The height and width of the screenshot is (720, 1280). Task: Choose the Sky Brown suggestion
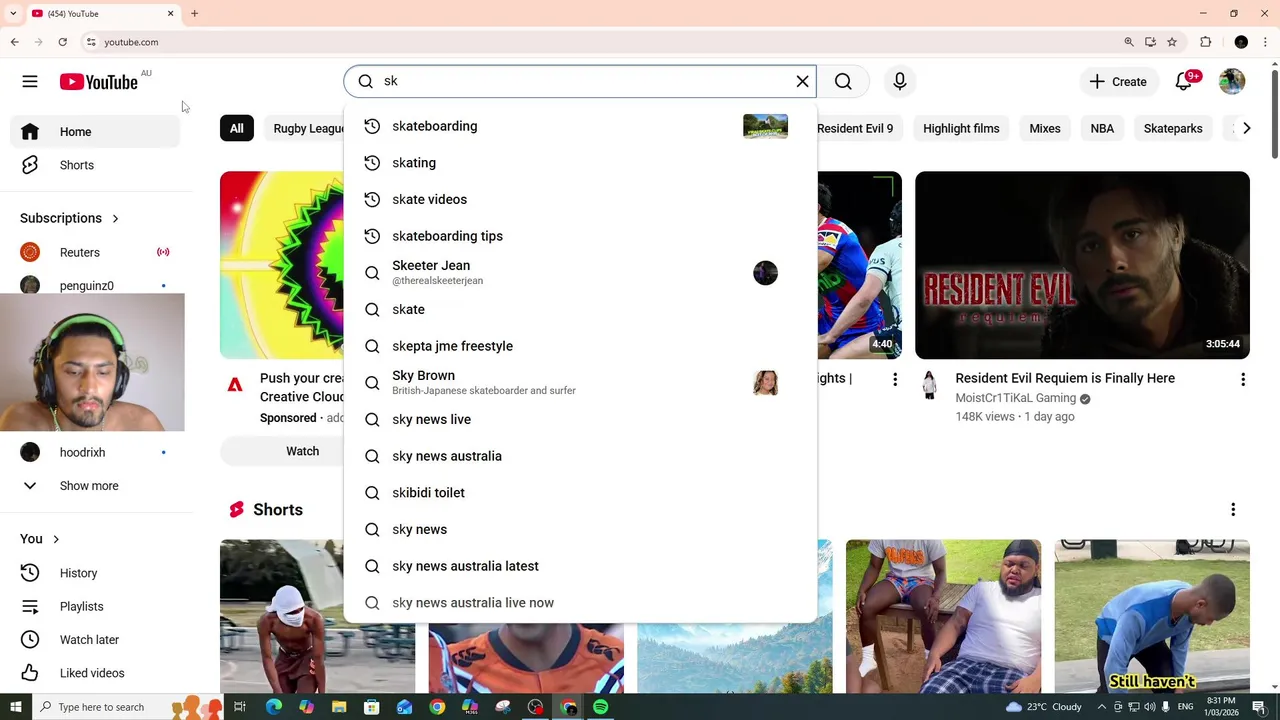click(x=580, y=382)
